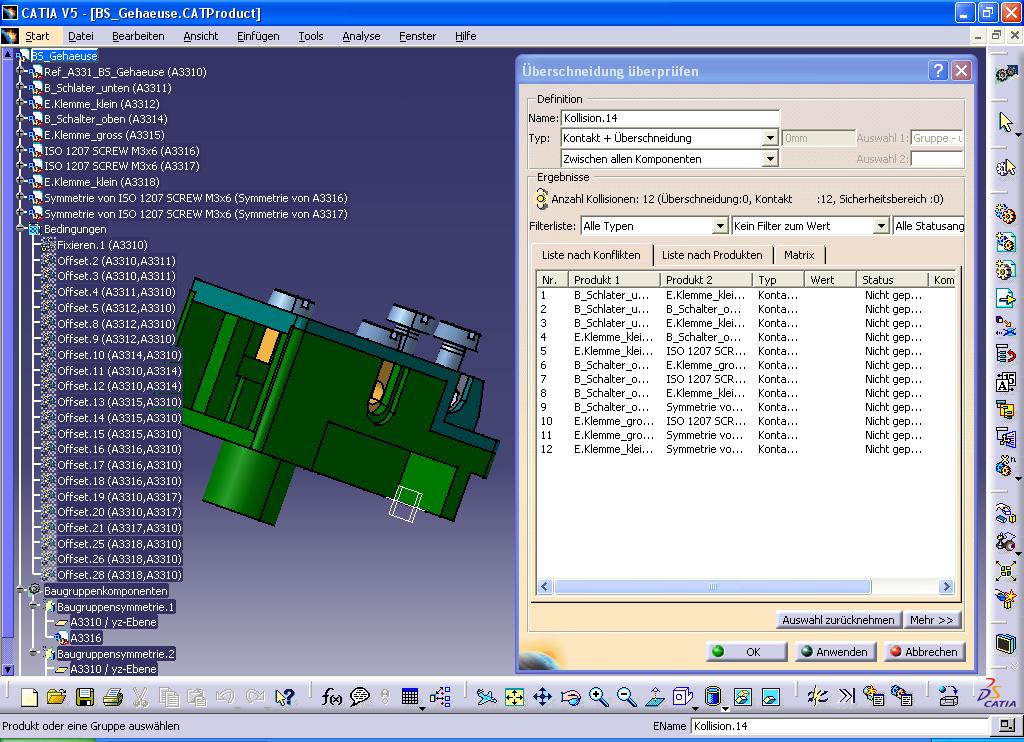Screen dimensions: 1024x742
Task: Click the Abbrechen button
Action: point(924,652)
